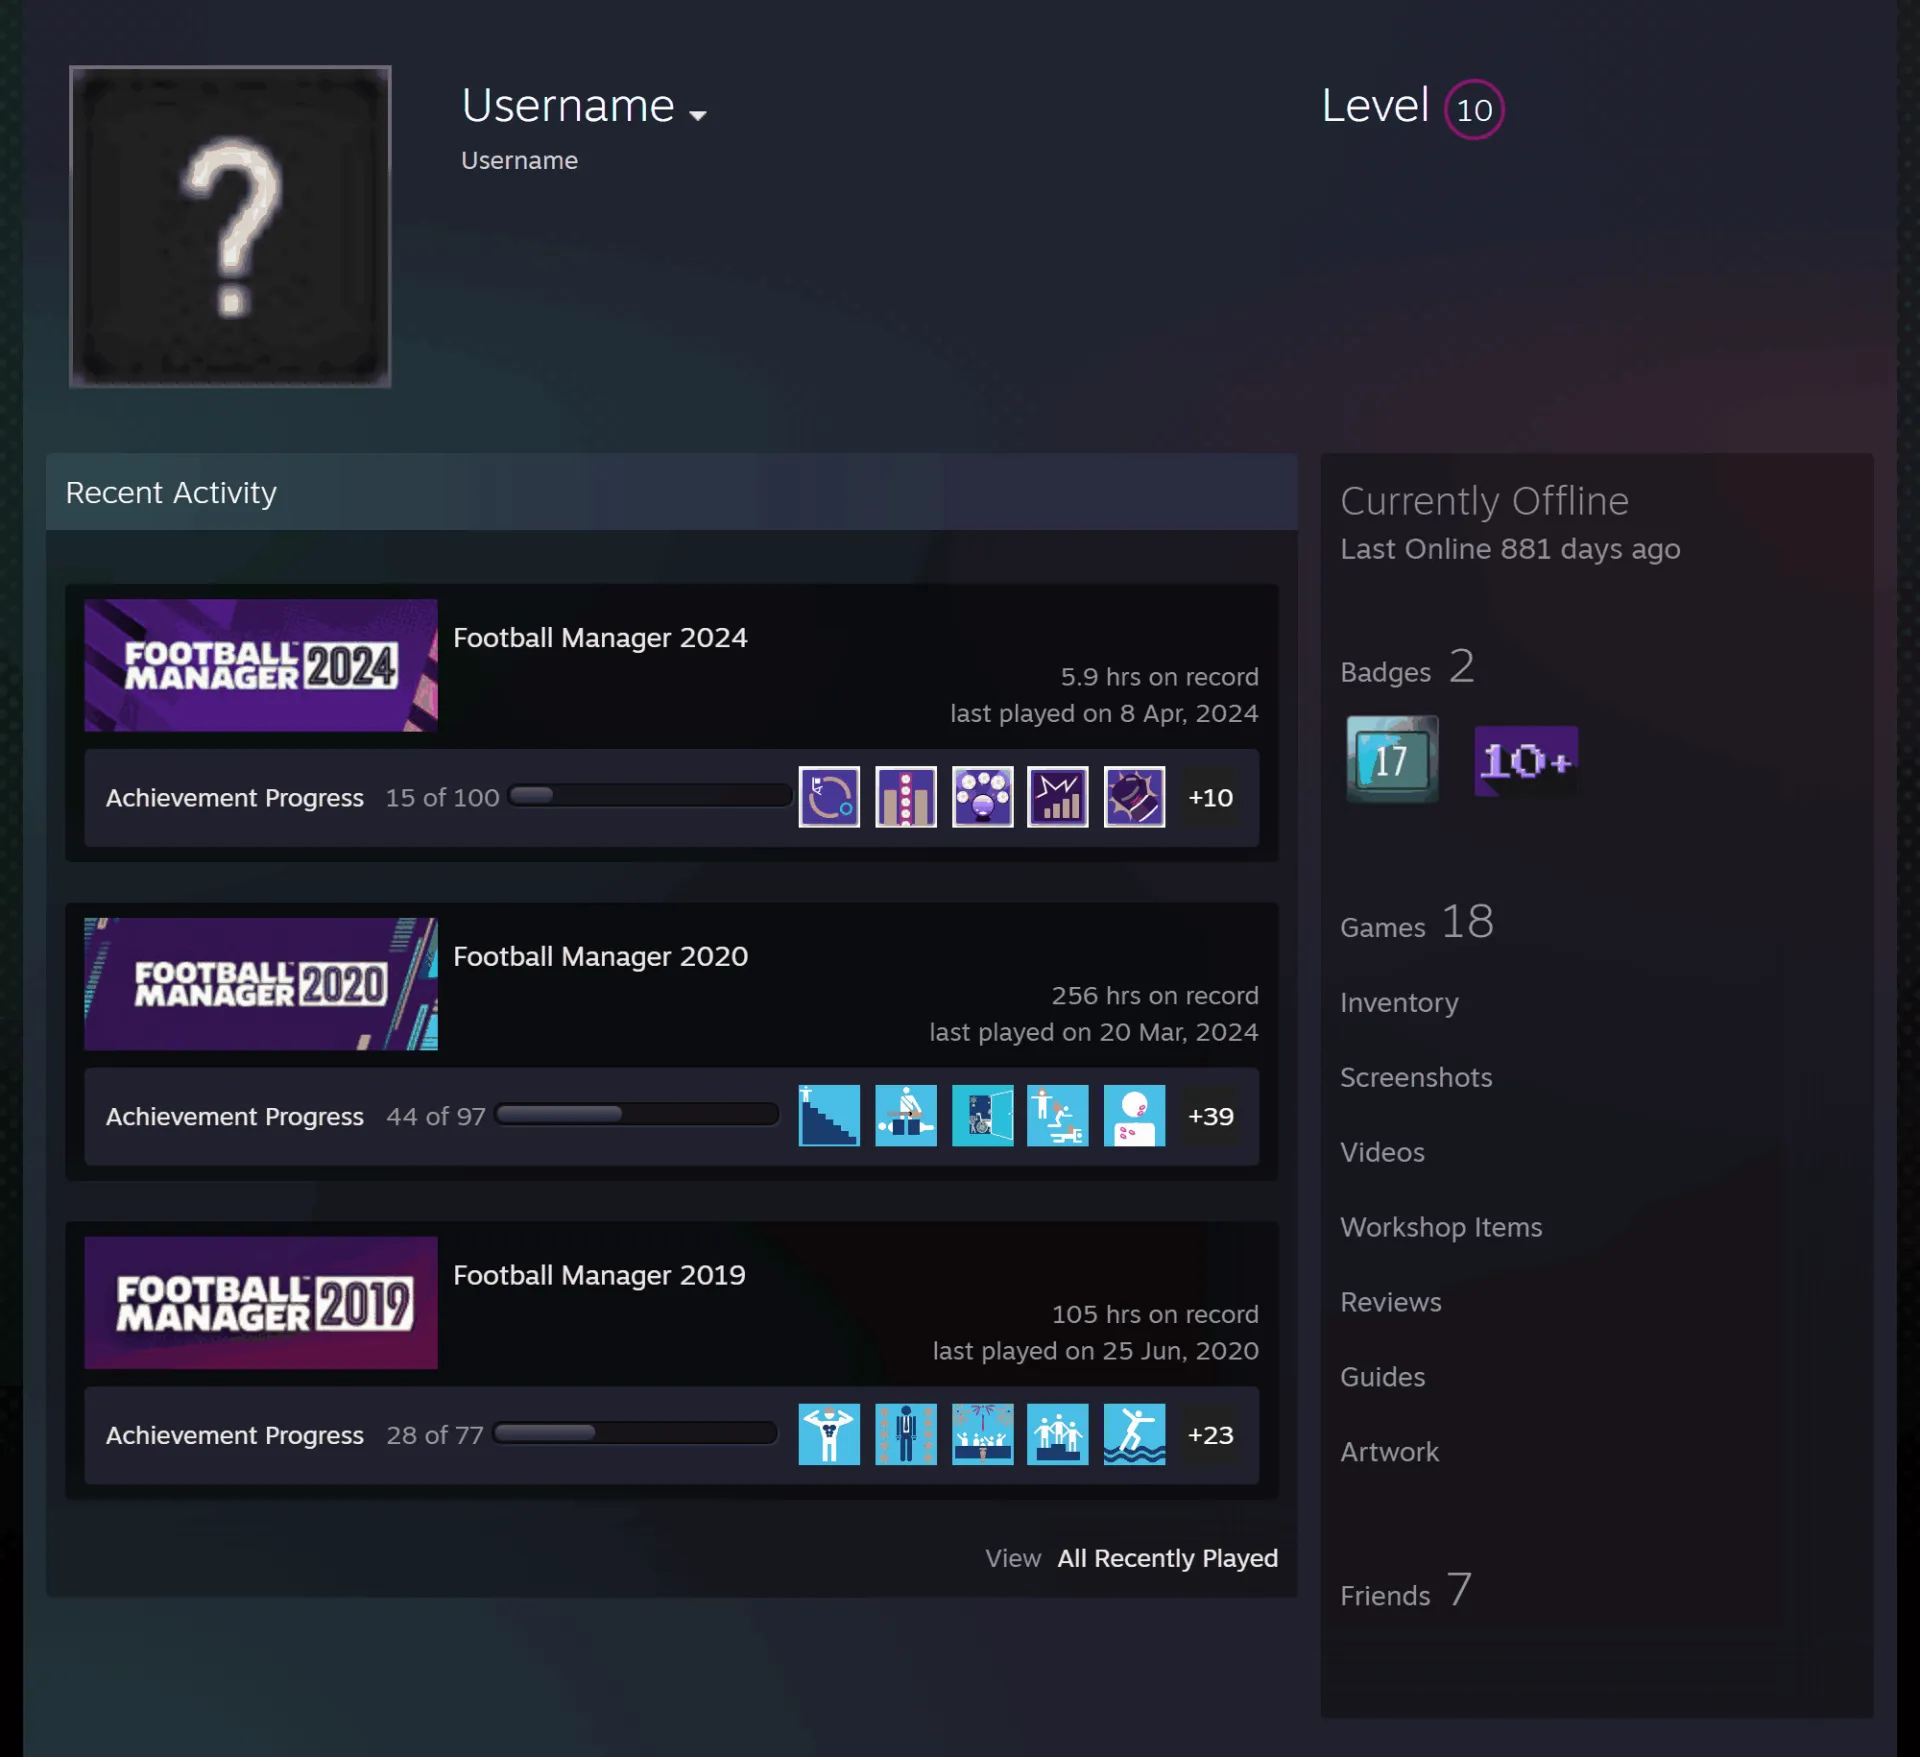Click the diving figure achievement icon for FM 2019
The image size is (1920, 1757).
pyautogui.click(x=1134, y=1434)
